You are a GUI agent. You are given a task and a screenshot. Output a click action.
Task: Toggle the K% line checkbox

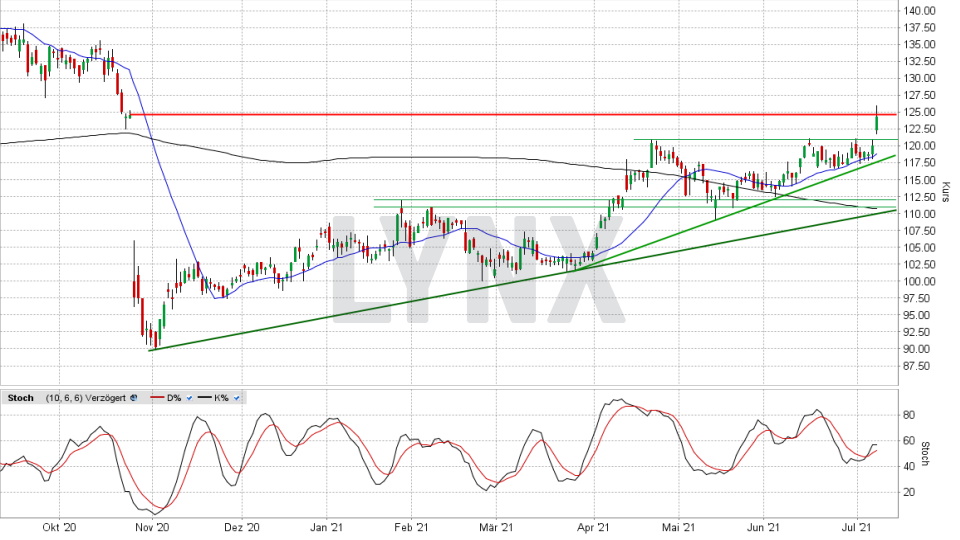[x=237, y=398]
